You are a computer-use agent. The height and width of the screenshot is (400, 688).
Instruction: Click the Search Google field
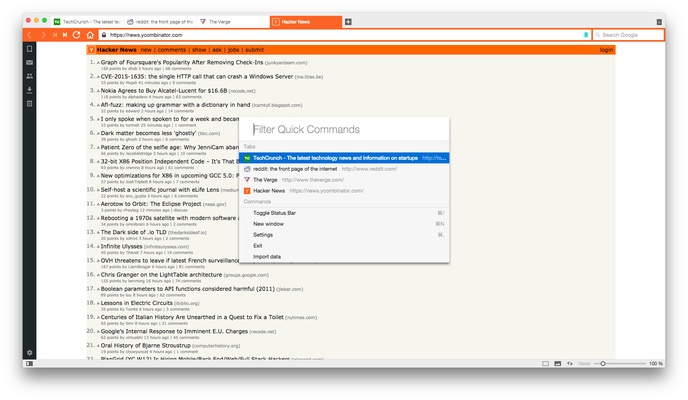pos(628,35)
